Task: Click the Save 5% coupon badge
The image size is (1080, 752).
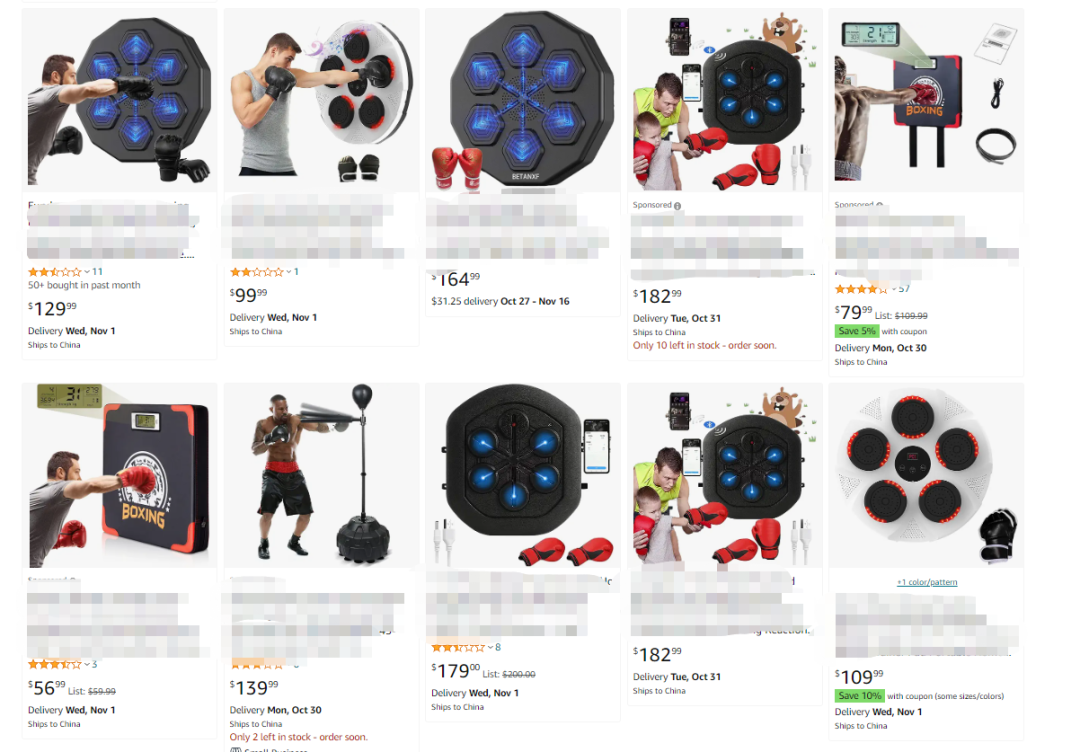Action: [856, 331]
